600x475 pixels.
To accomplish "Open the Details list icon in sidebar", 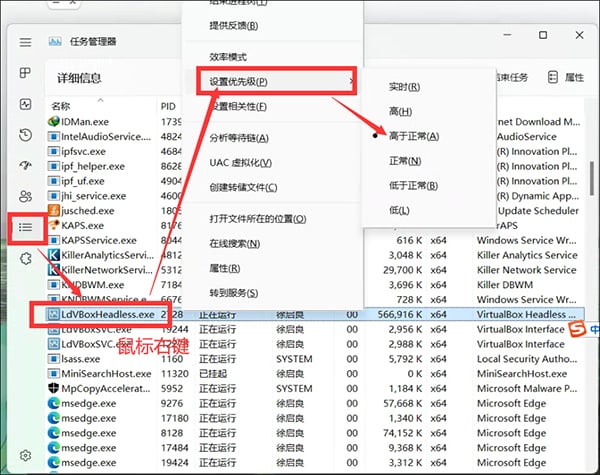I will pyautogui.click(x=25, y=227).
